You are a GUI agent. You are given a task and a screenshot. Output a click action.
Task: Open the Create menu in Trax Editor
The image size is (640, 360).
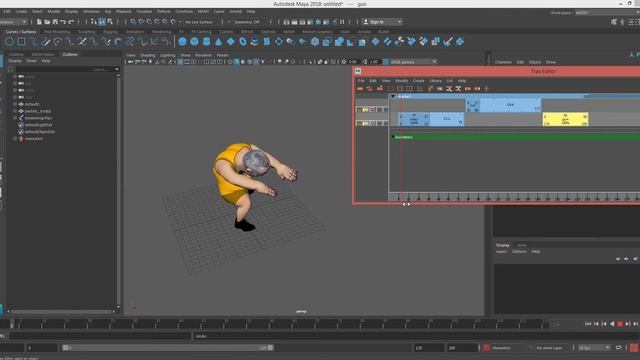[418, 81]
